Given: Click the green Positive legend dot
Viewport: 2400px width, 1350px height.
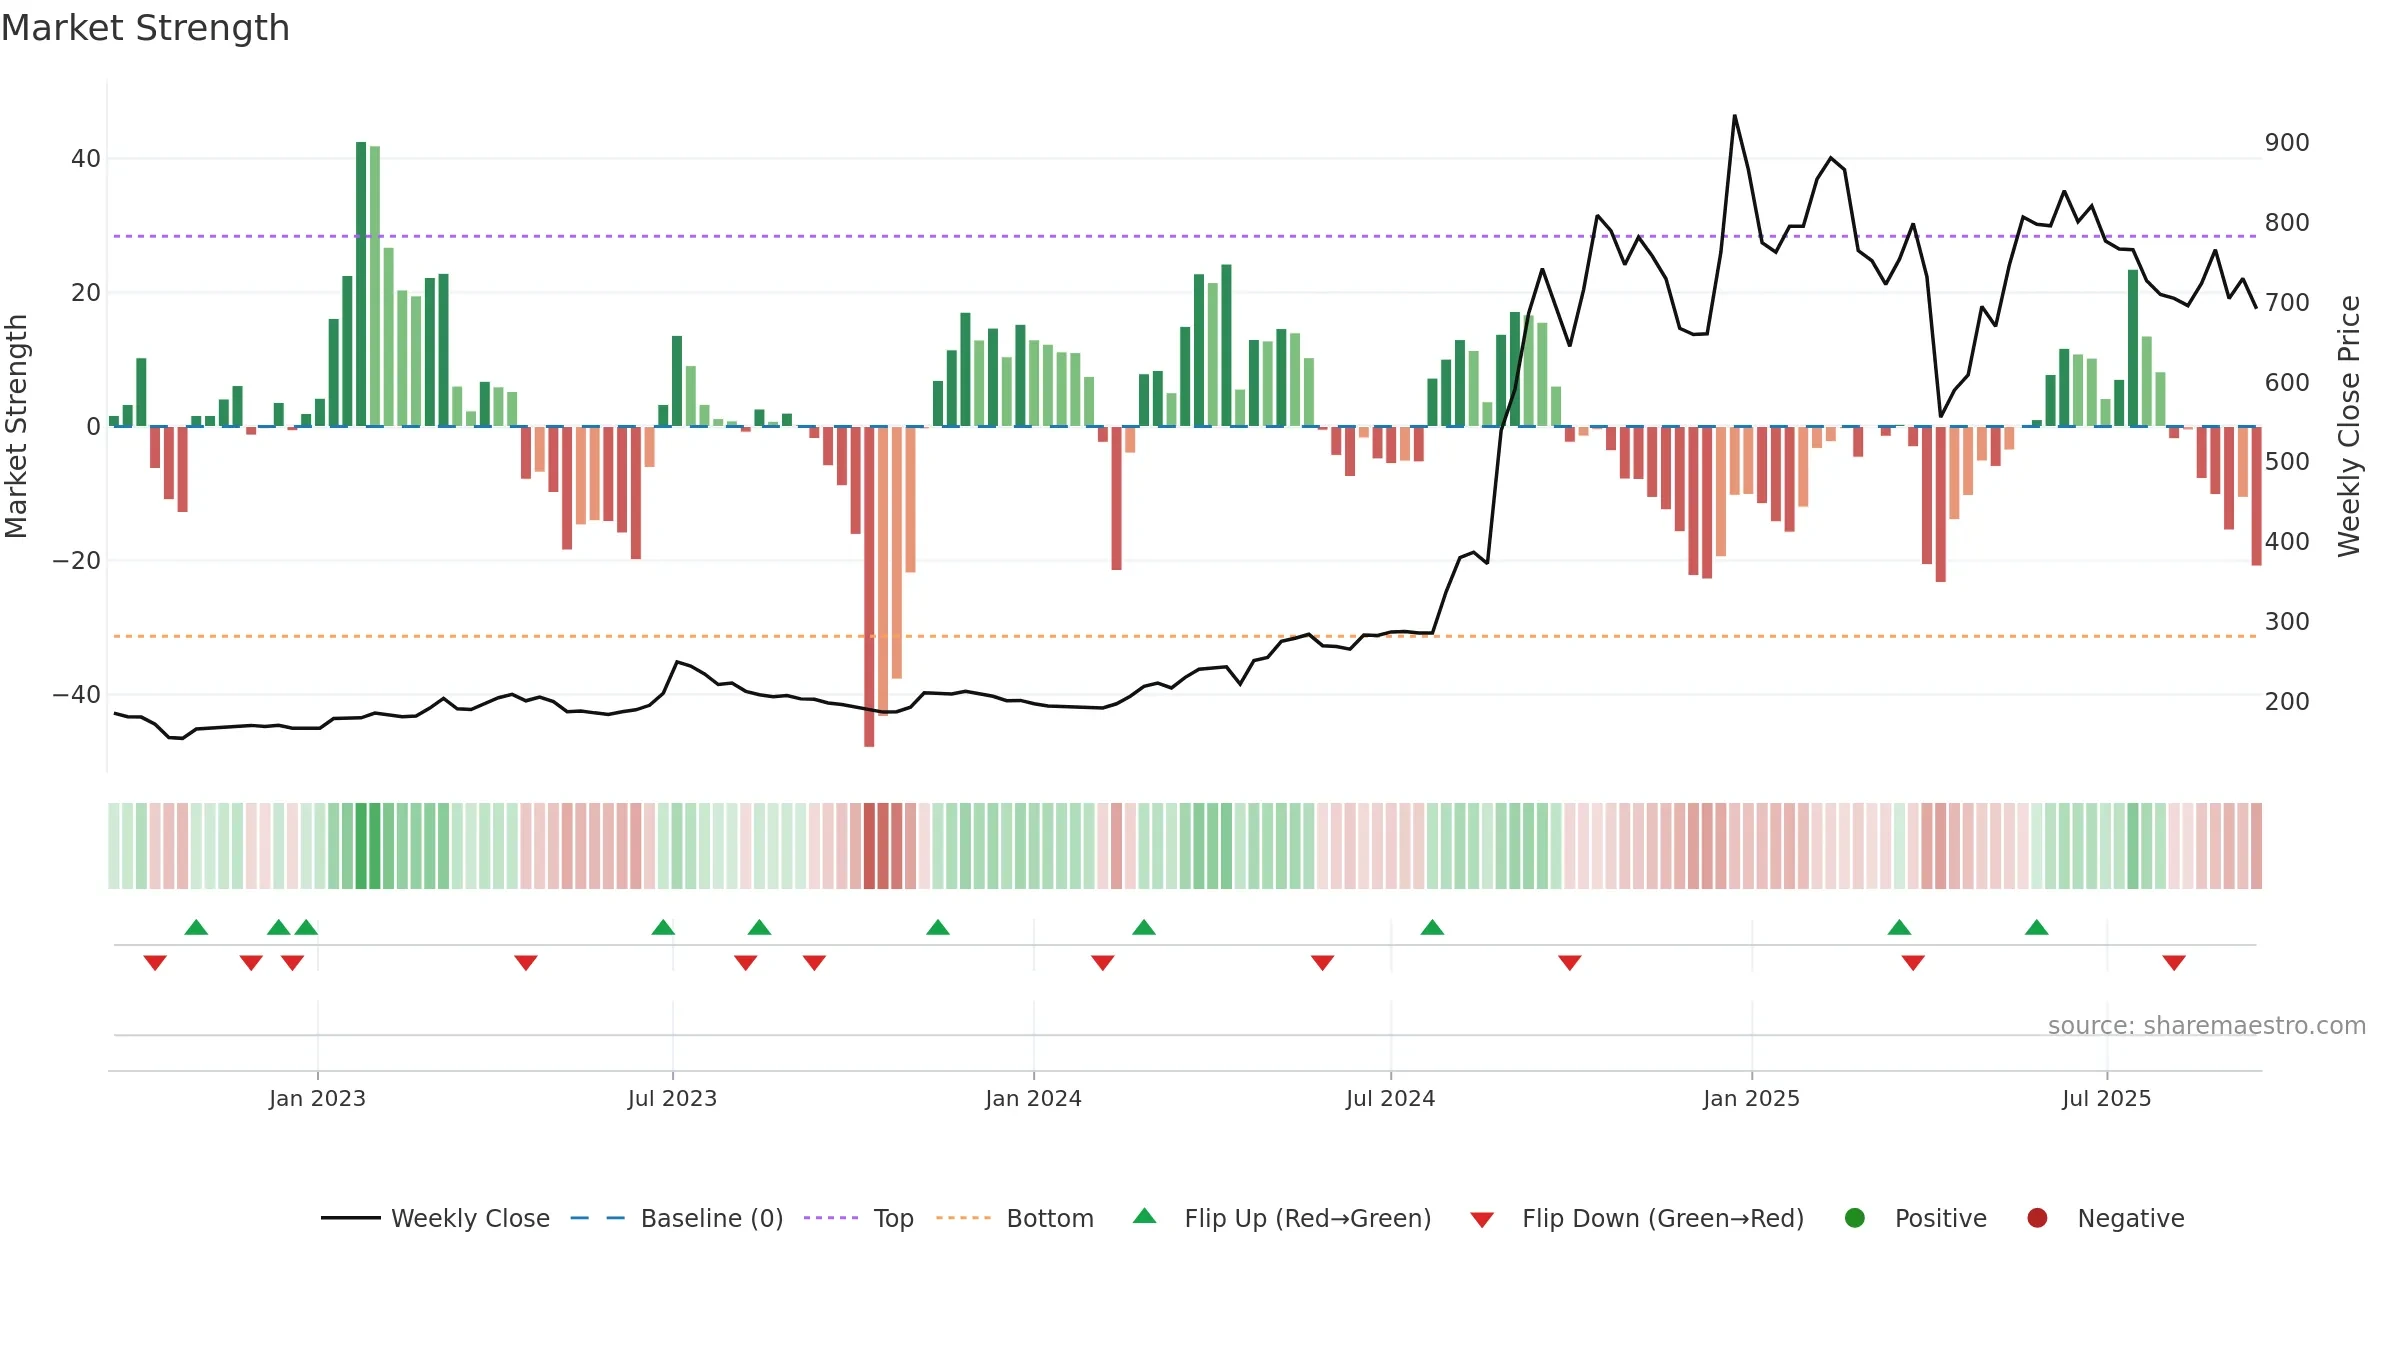Looking at the screenshot, I should point(1855,1218).
